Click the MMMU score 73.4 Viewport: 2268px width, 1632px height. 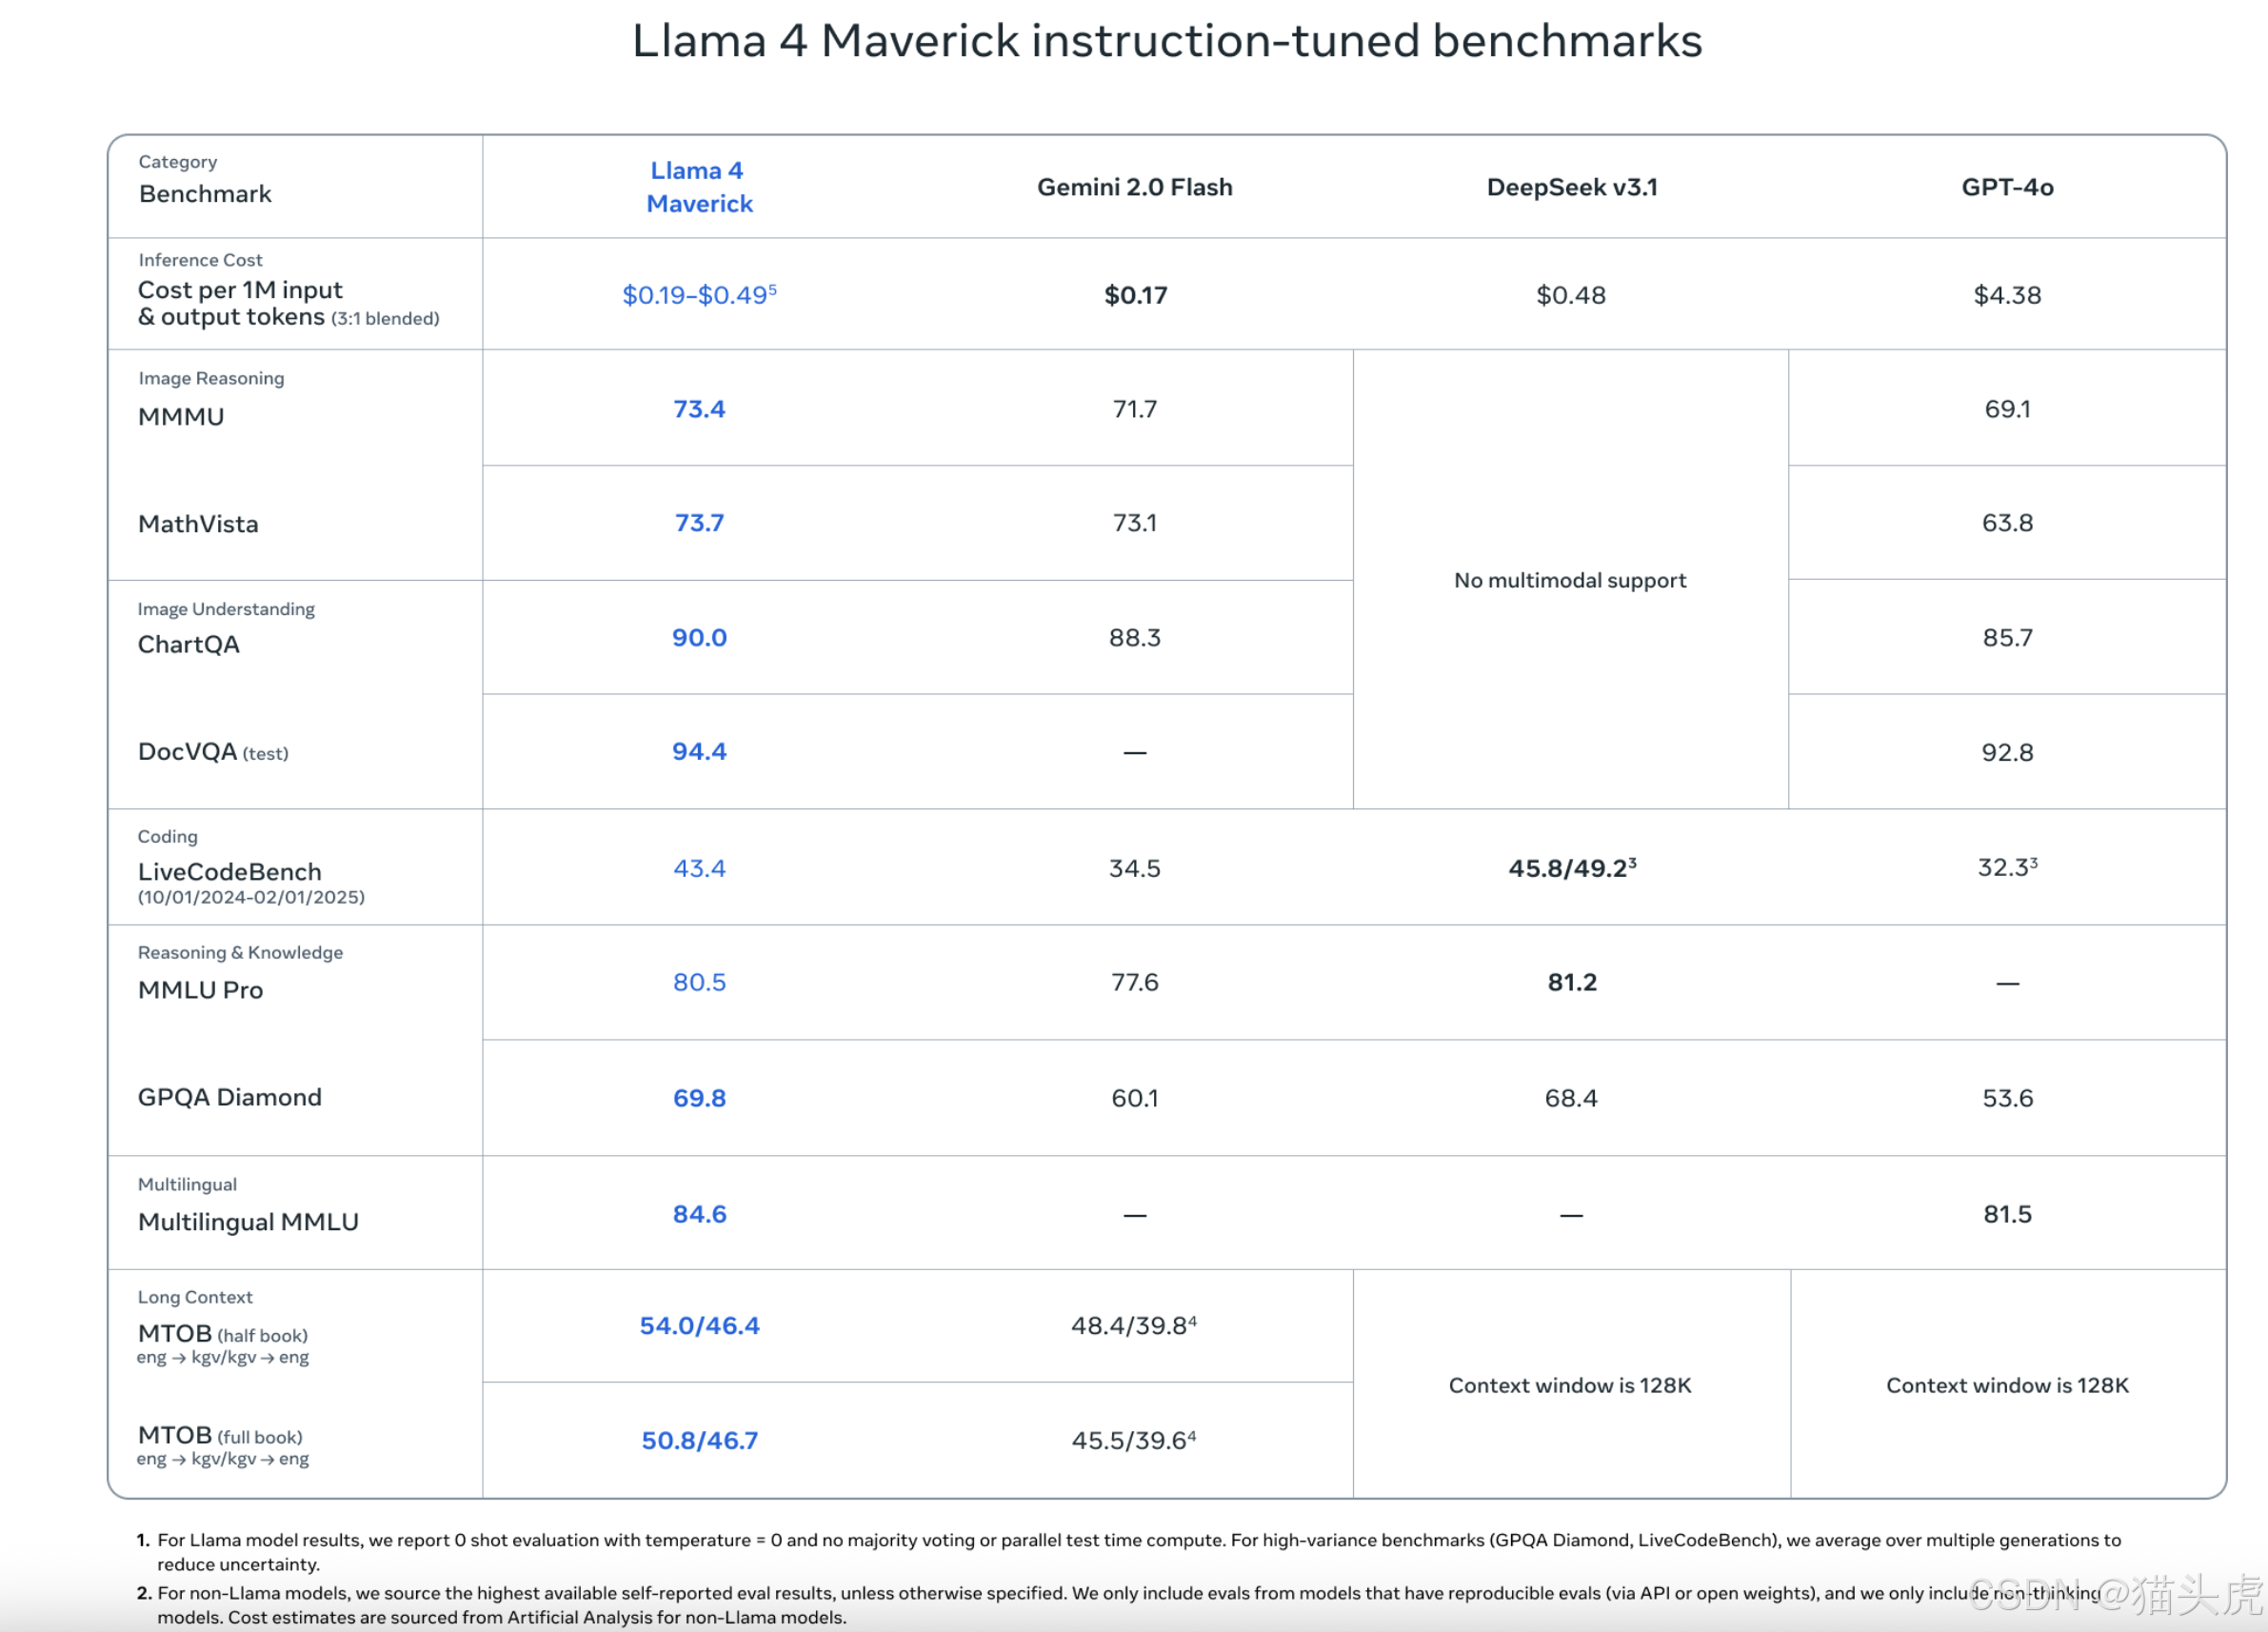click(x=699, y=409)
